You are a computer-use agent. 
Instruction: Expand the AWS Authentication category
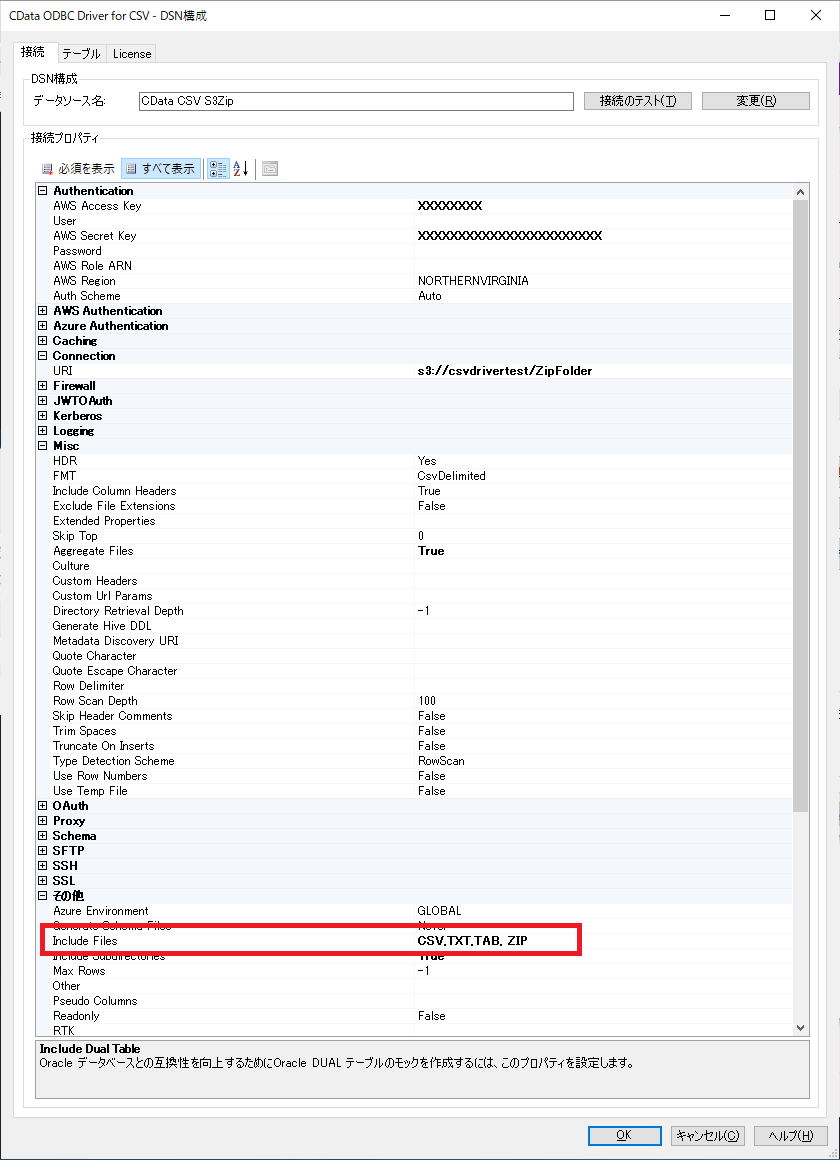[x=43, y=311]
